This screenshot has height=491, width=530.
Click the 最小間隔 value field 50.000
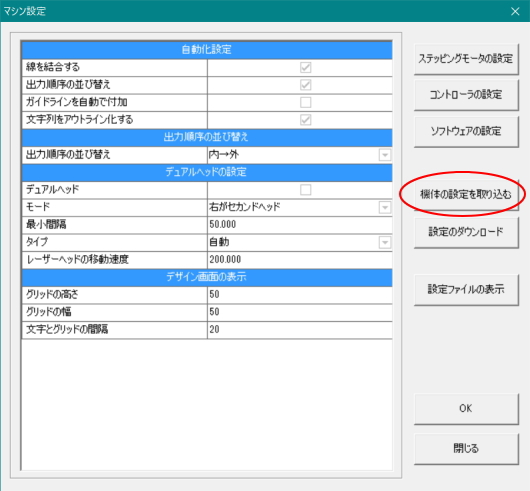point(300,225)
